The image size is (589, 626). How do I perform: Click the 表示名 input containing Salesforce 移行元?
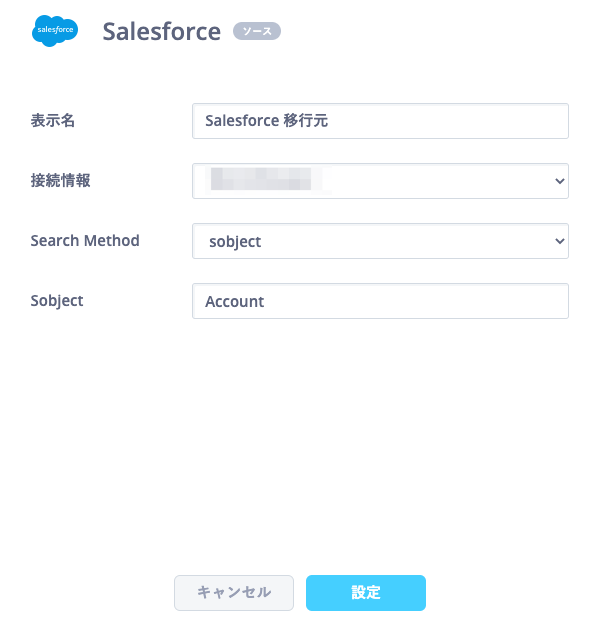[380, 121]
